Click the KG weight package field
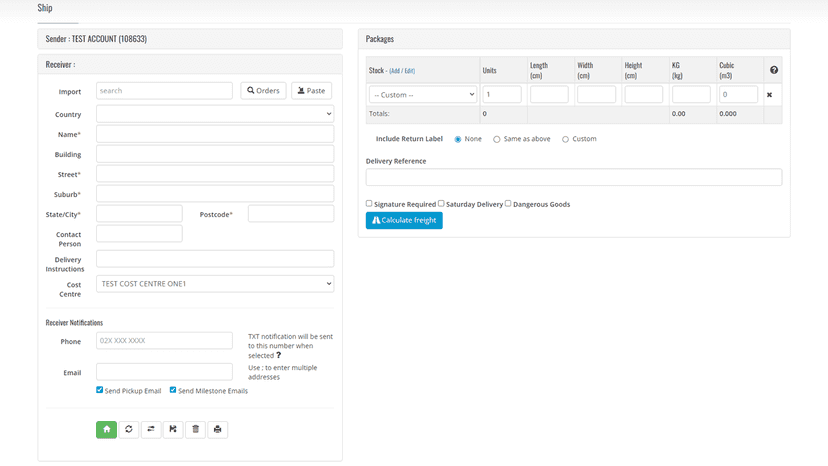This screenshot has width=828, height=466. tap(691, 95)
